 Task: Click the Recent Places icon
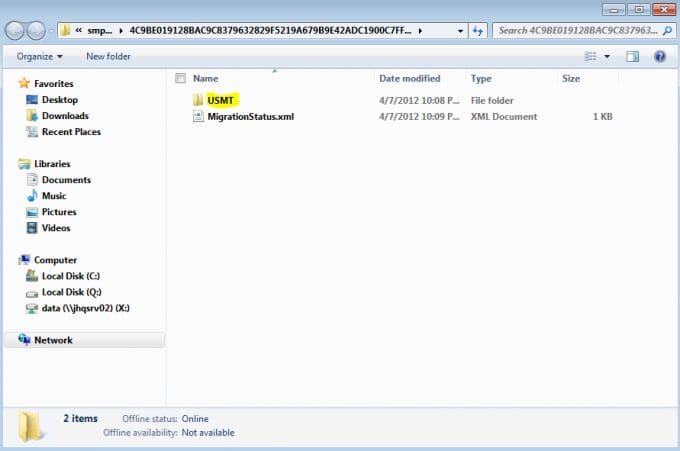(x=32, y=131)
